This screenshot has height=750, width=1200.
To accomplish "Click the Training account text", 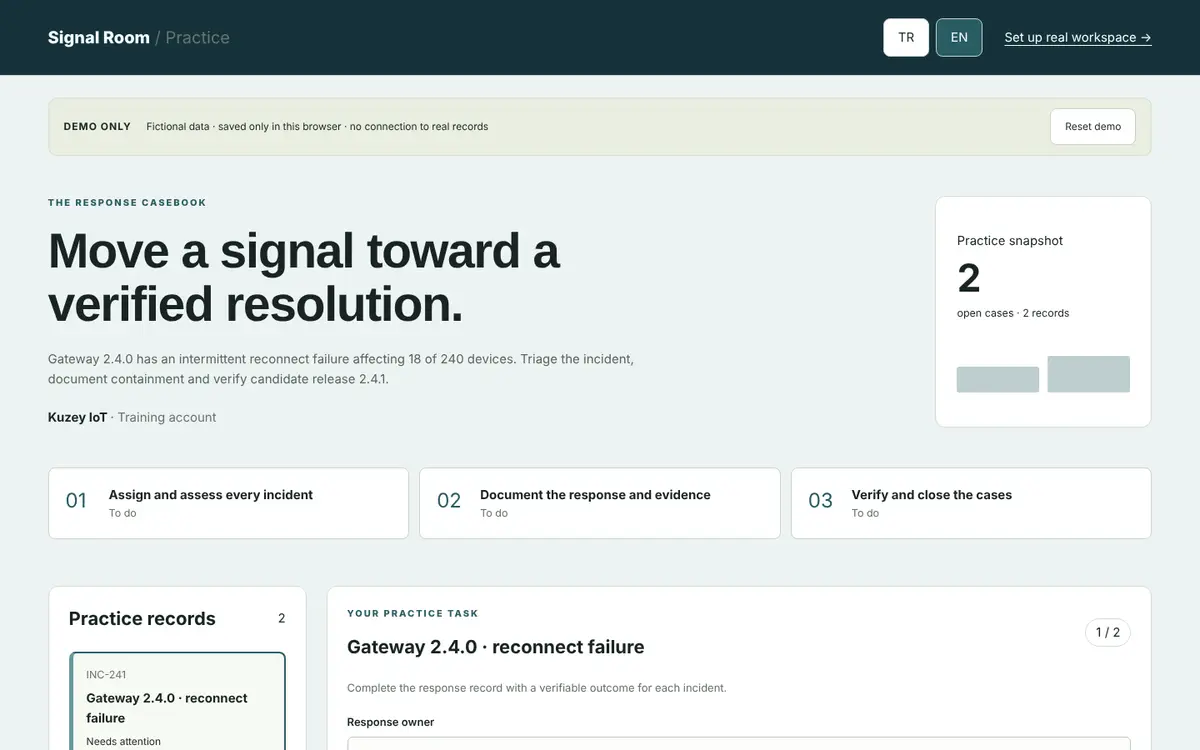I will point(167,417).
